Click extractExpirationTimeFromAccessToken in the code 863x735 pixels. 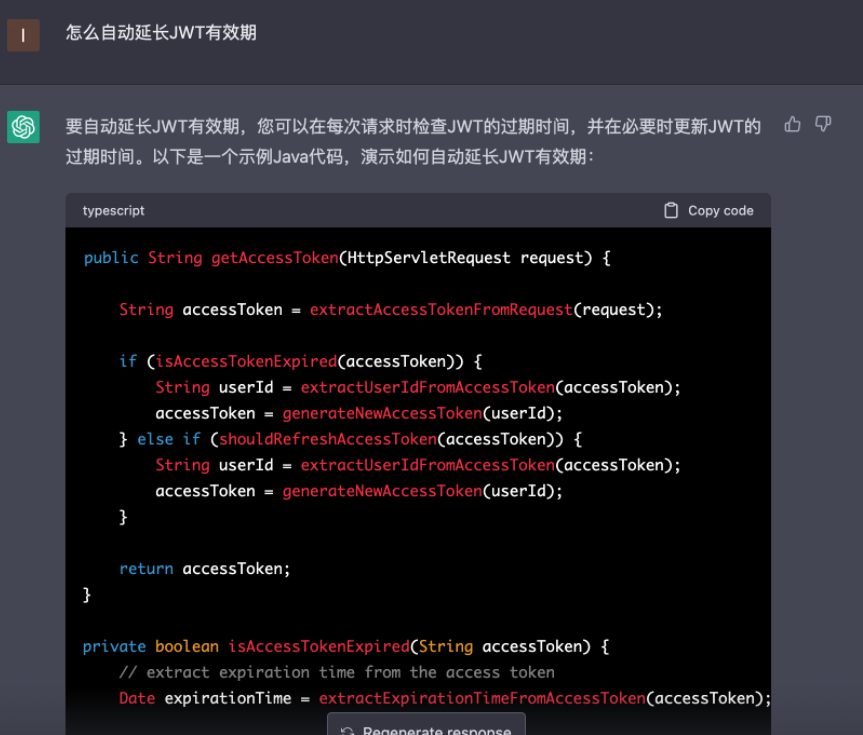(482, 698)
